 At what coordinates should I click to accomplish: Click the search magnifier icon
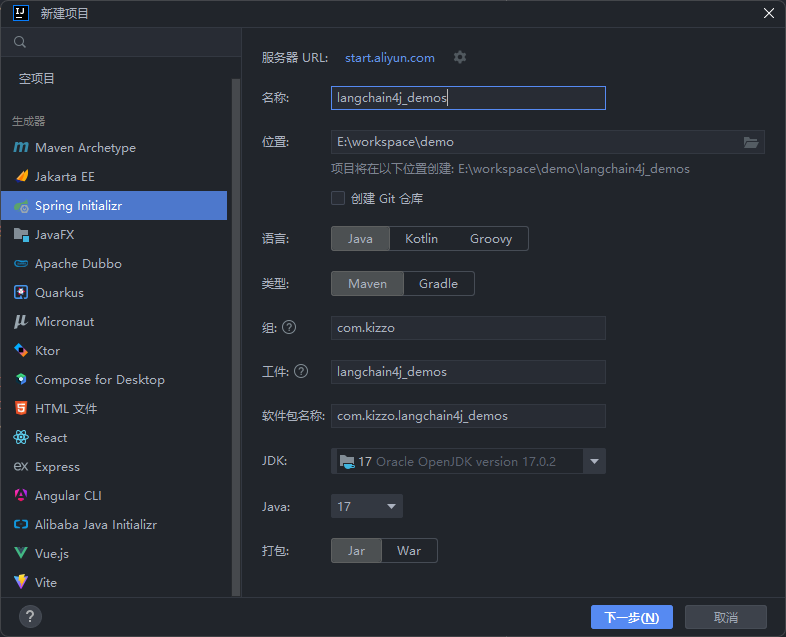click(20, 42)
